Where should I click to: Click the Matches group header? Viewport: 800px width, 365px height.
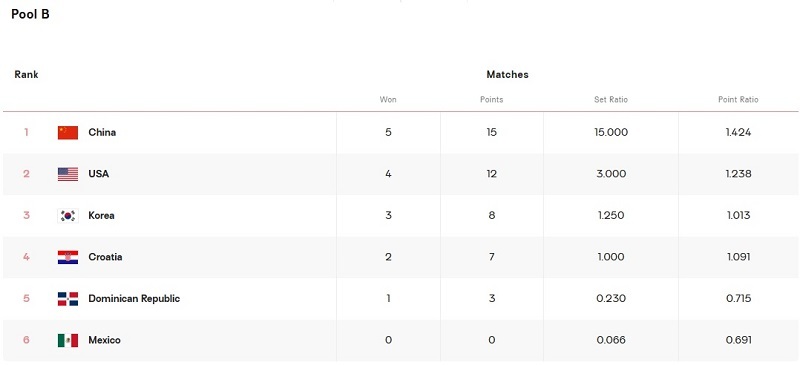tap(507, 75)
